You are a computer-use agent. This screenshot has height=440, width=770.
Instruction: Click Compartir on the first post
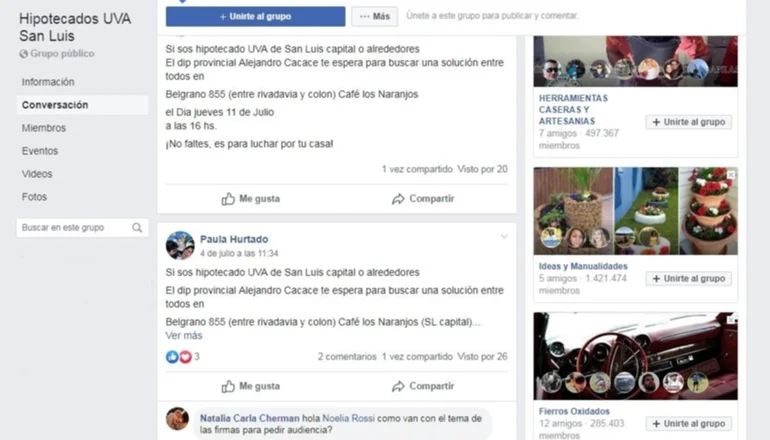423,199
